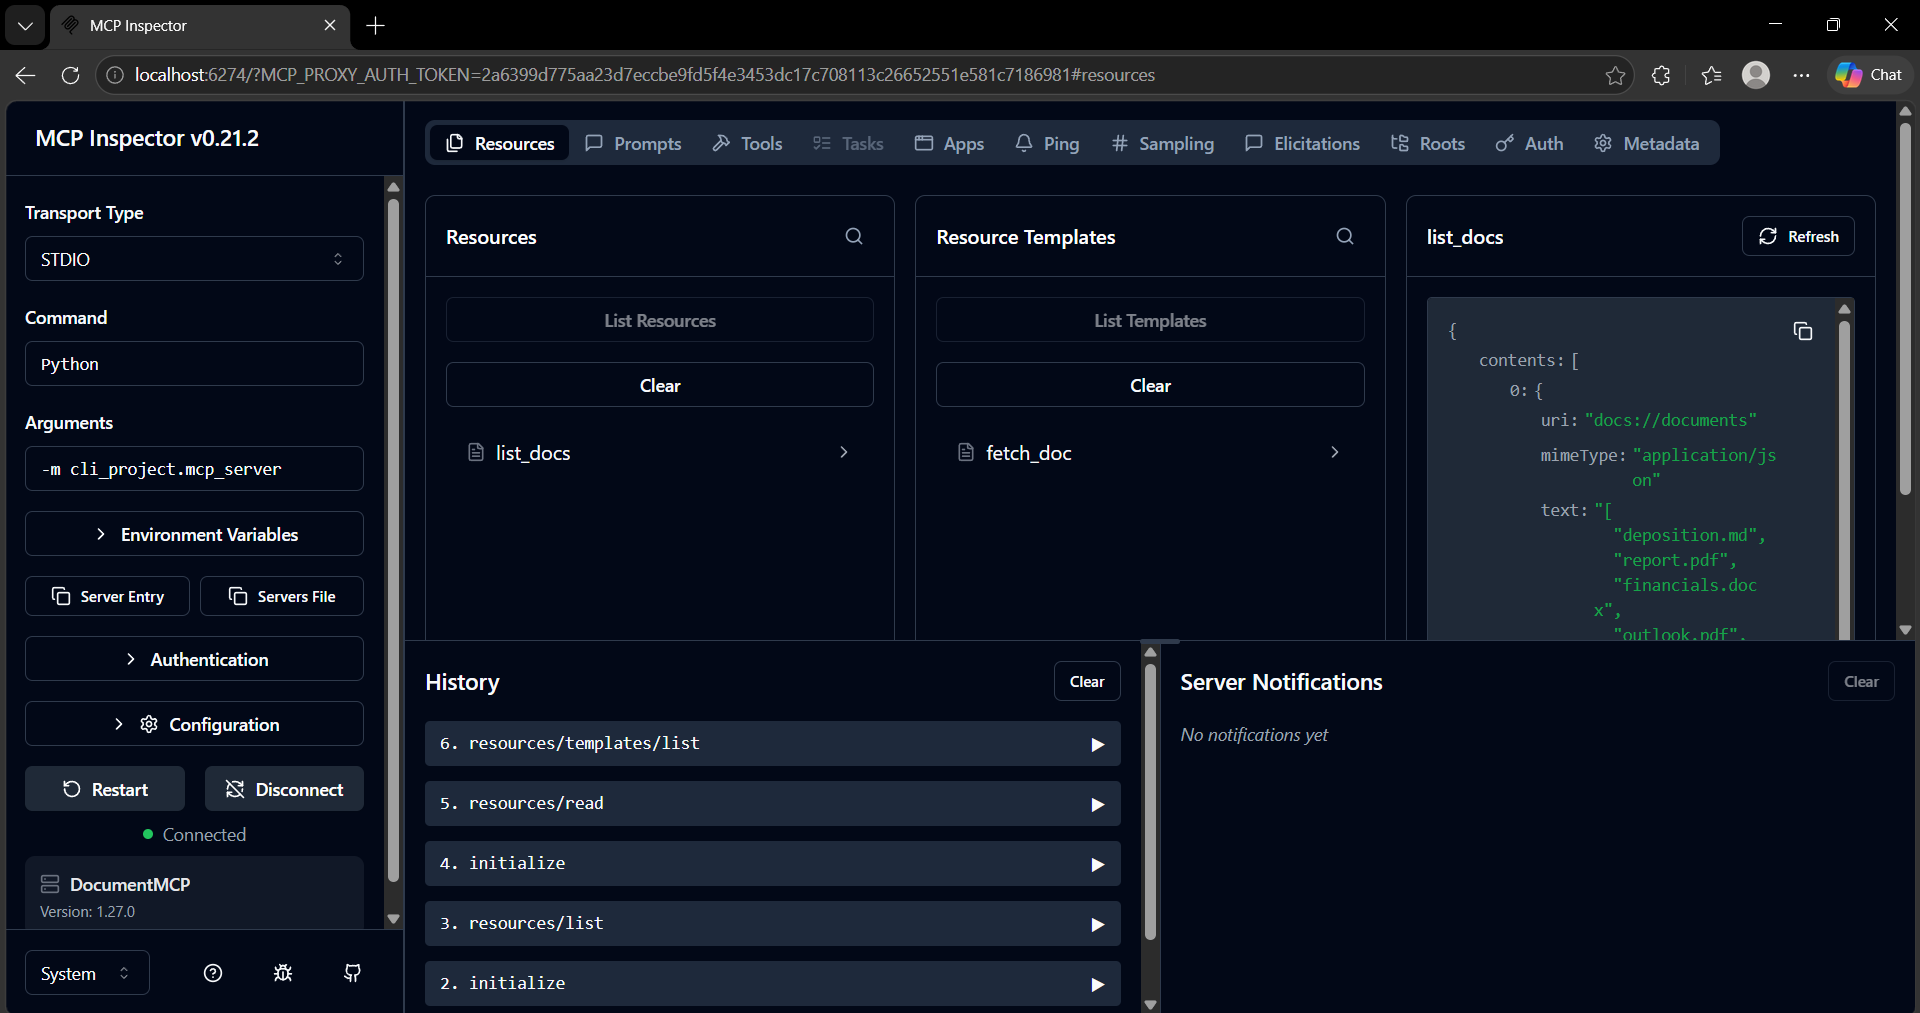Open the System theme selector
This screenshot has width=1920, height=1013.
pos(85,972)
